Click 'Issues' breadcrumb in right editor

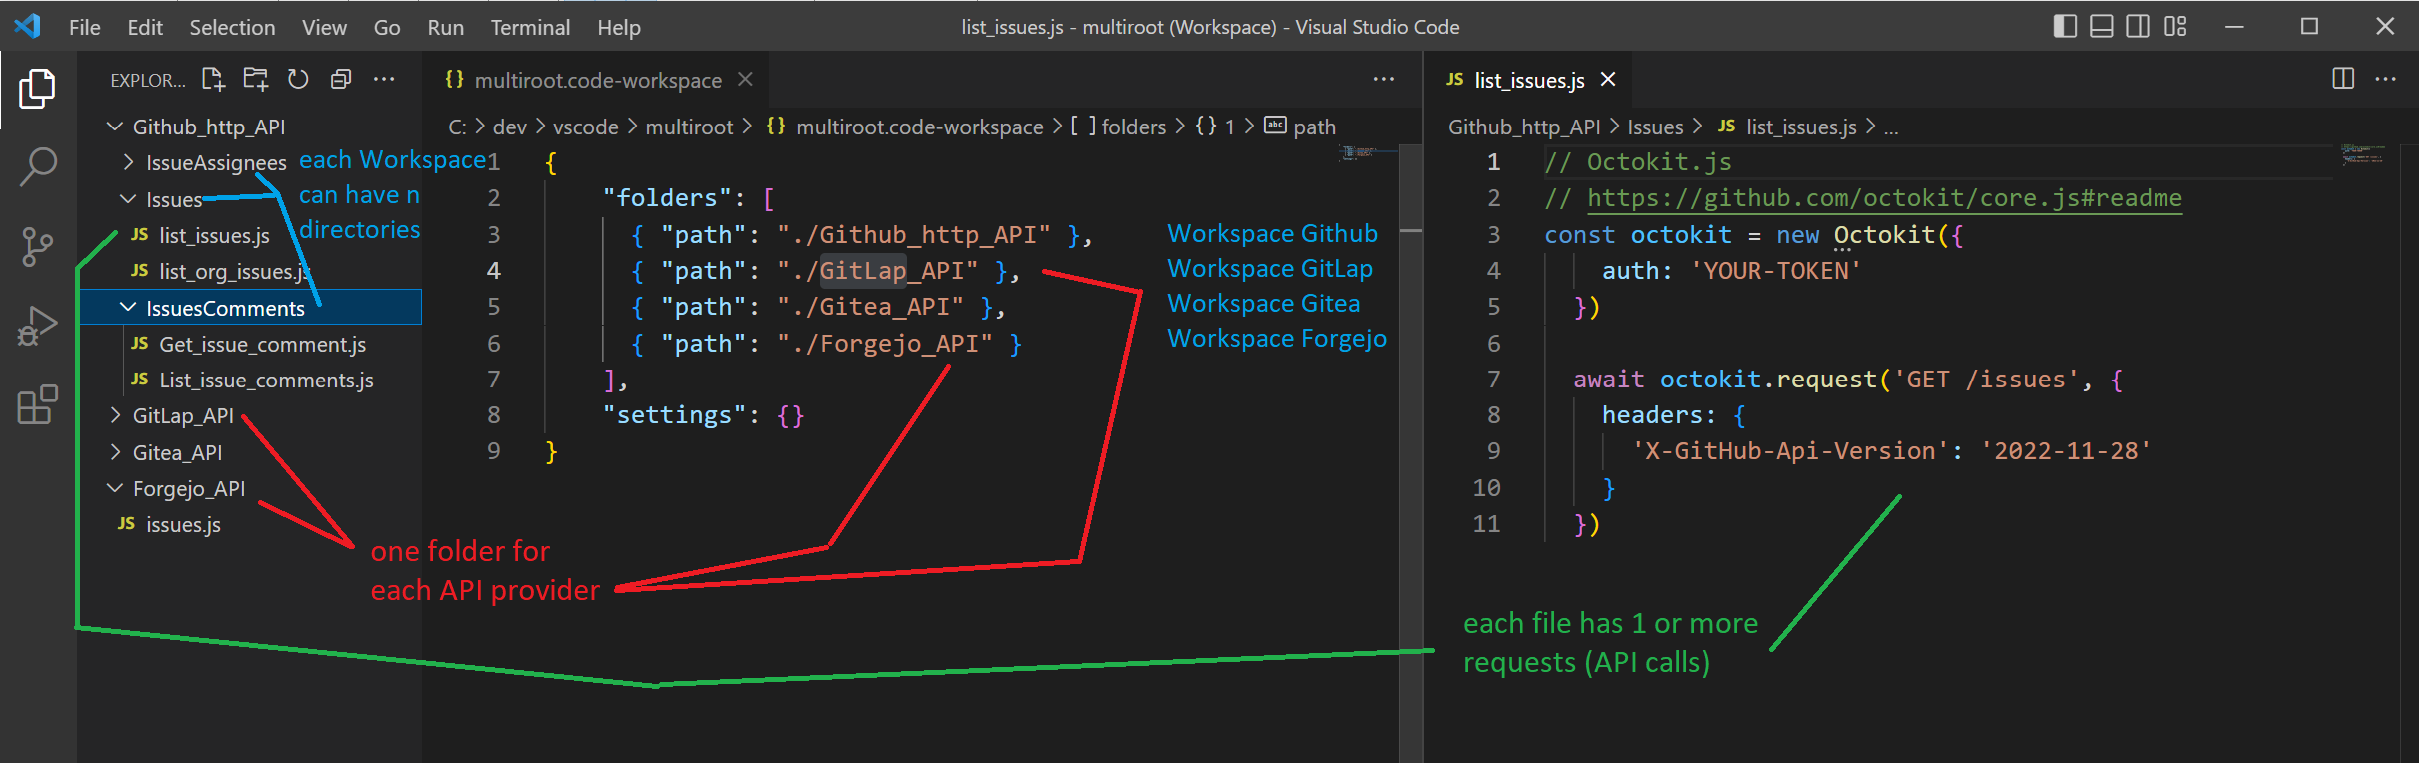pos(1655,126)
